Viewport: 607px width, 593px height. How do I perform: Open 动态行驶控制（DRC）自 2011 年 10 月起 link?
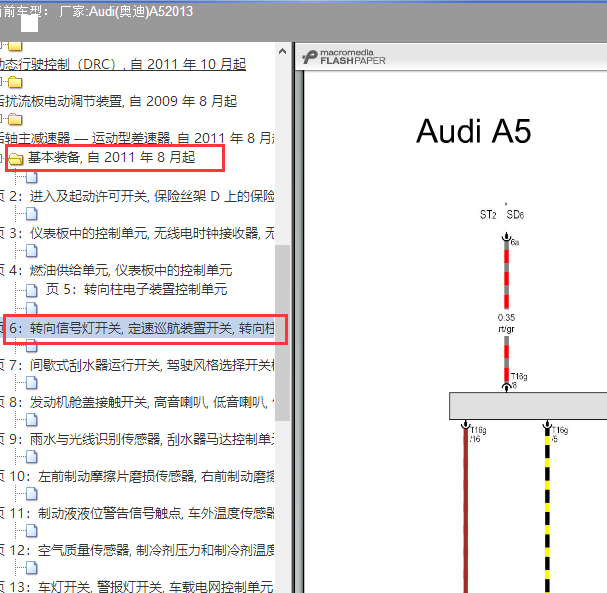pos(123,64)
